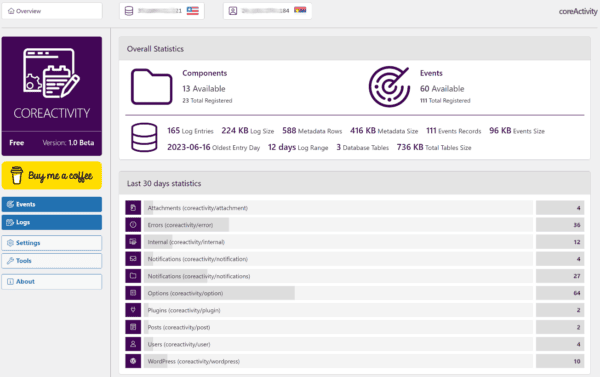Click the Users person icon
The height and width of the screenshot is (377, 600).
click(133, 344)
